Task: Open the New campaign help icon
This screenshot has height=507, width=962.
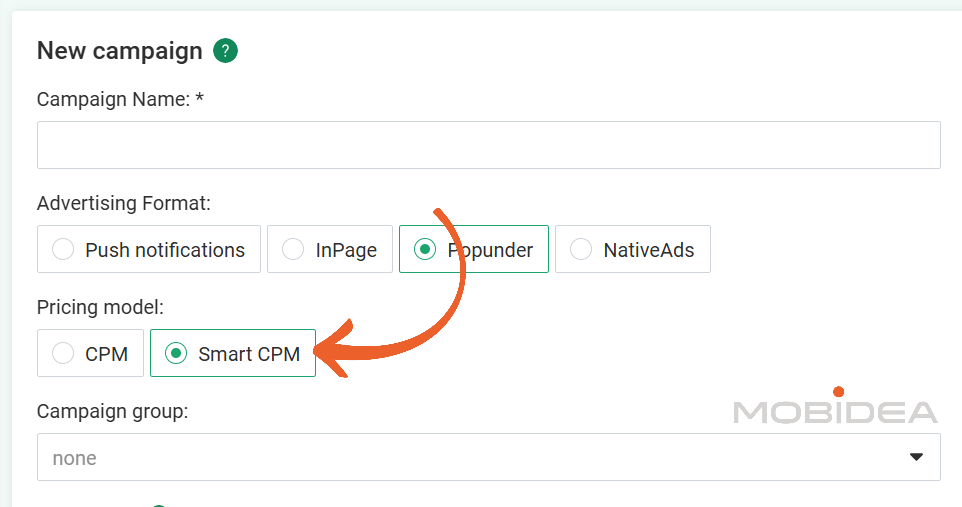Action: (225, 50)
